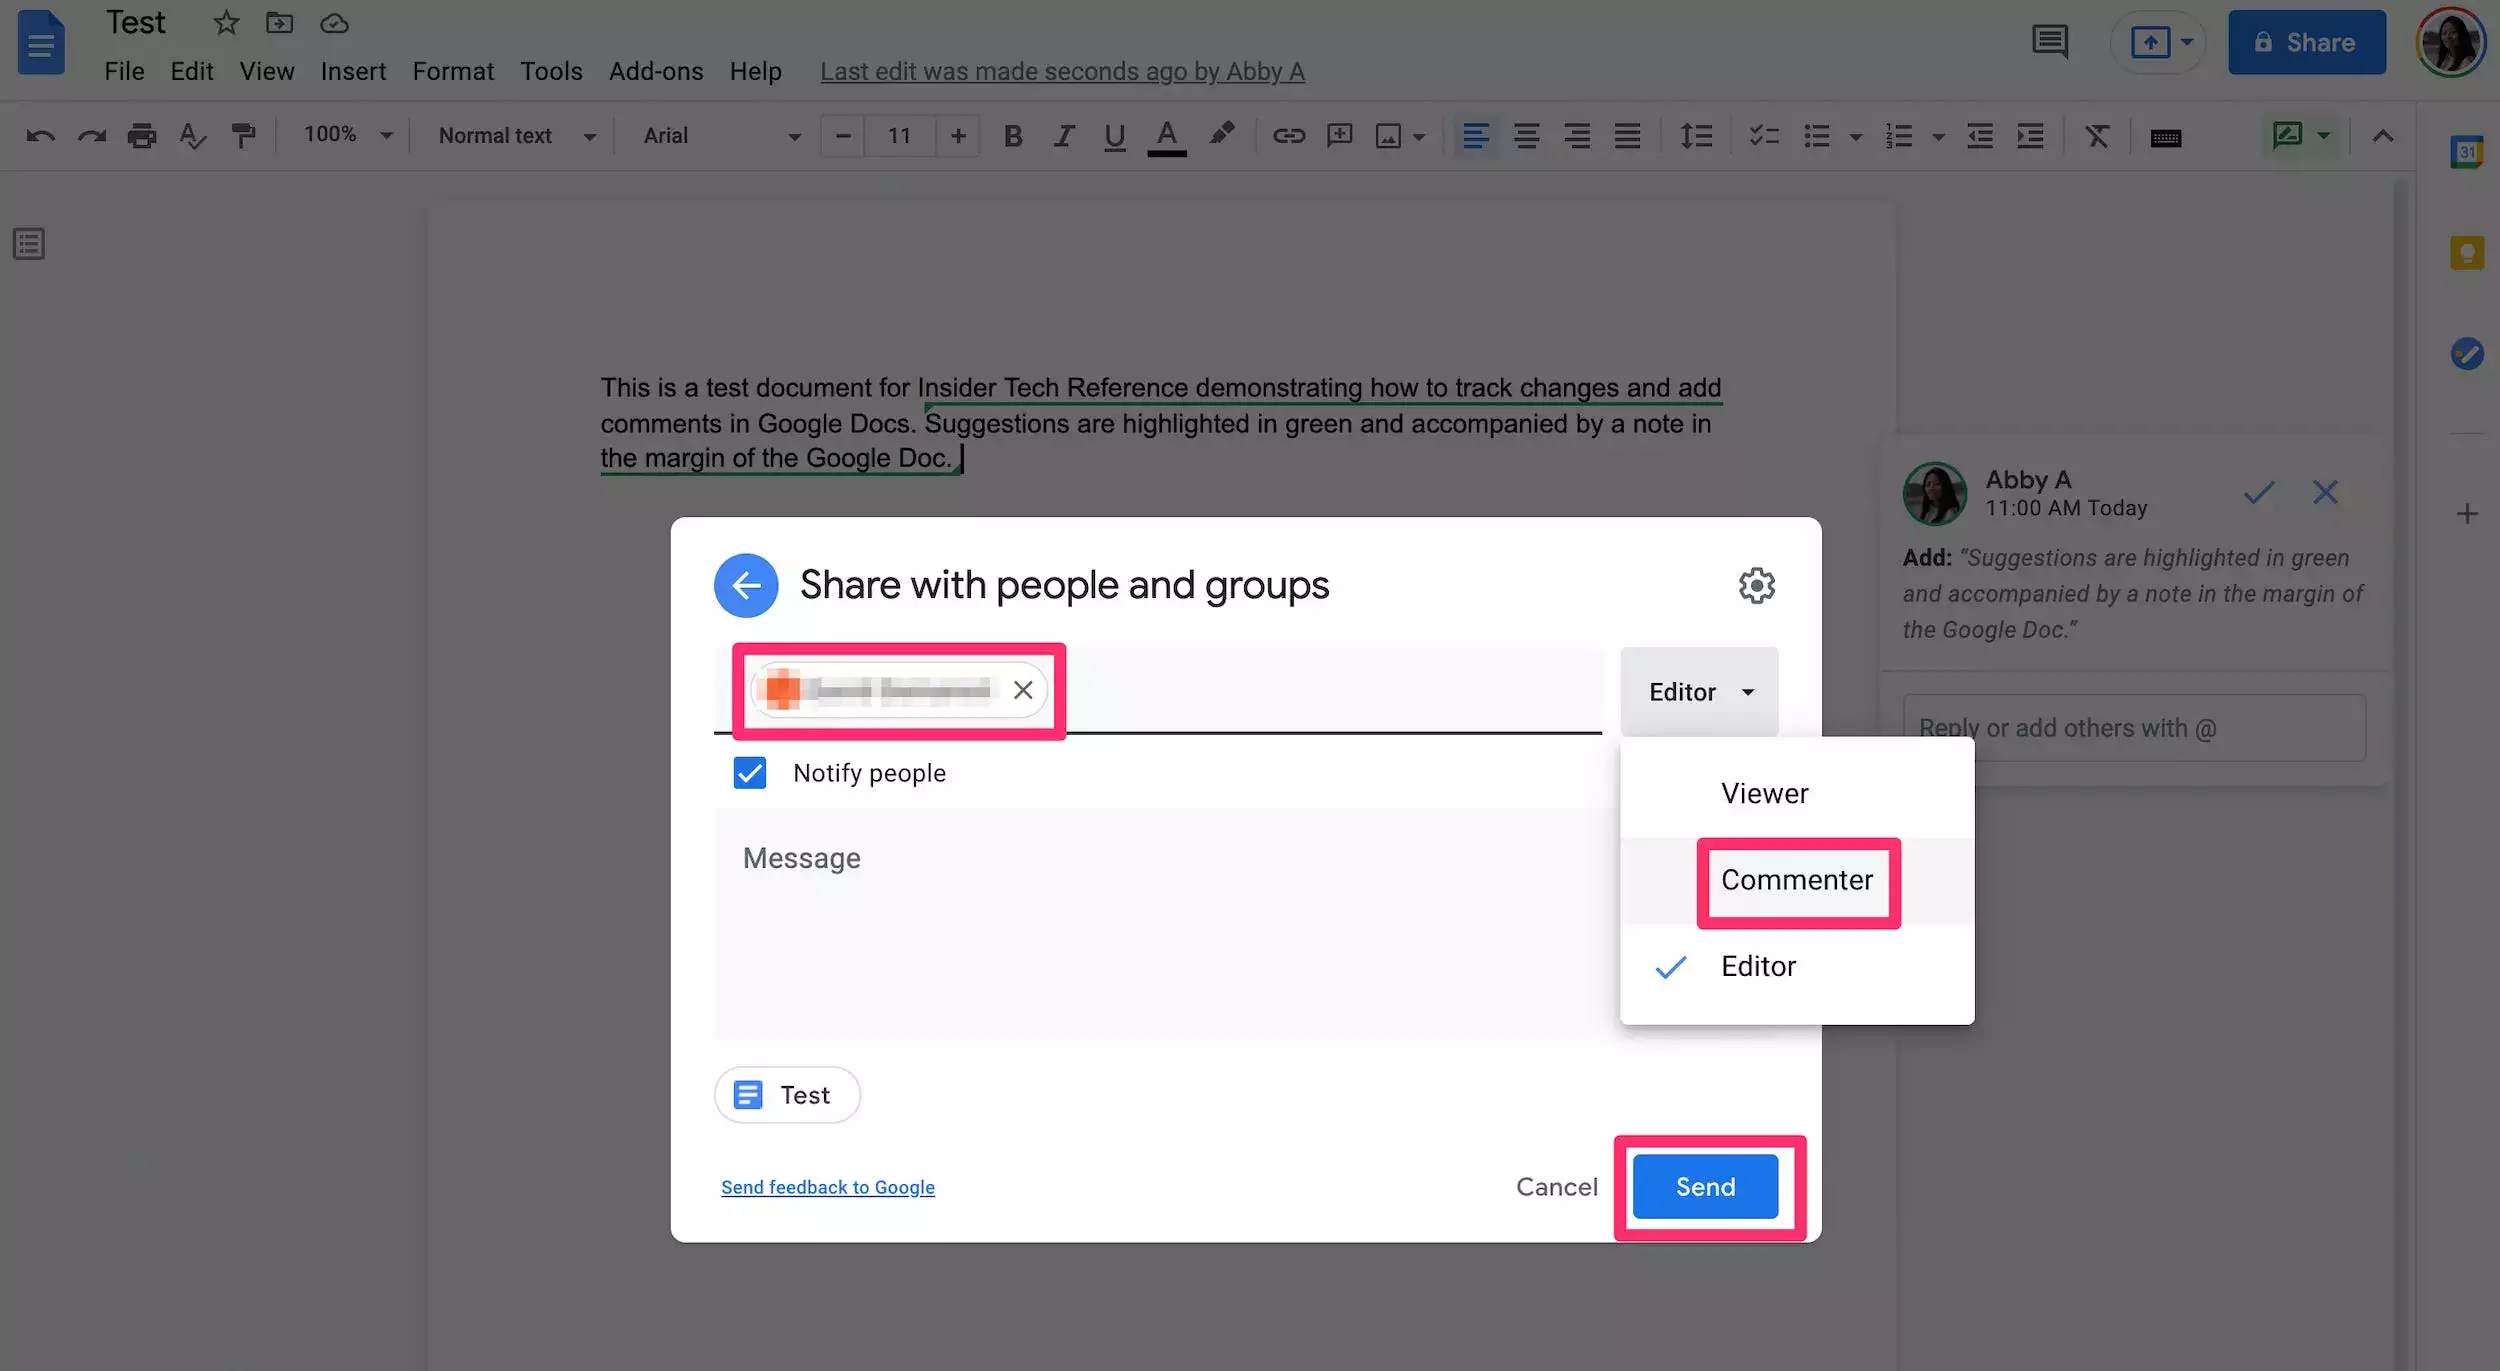Open Send feedback to Google link
This screenshot has height=1371, width=2500.
coord(827,1187)
